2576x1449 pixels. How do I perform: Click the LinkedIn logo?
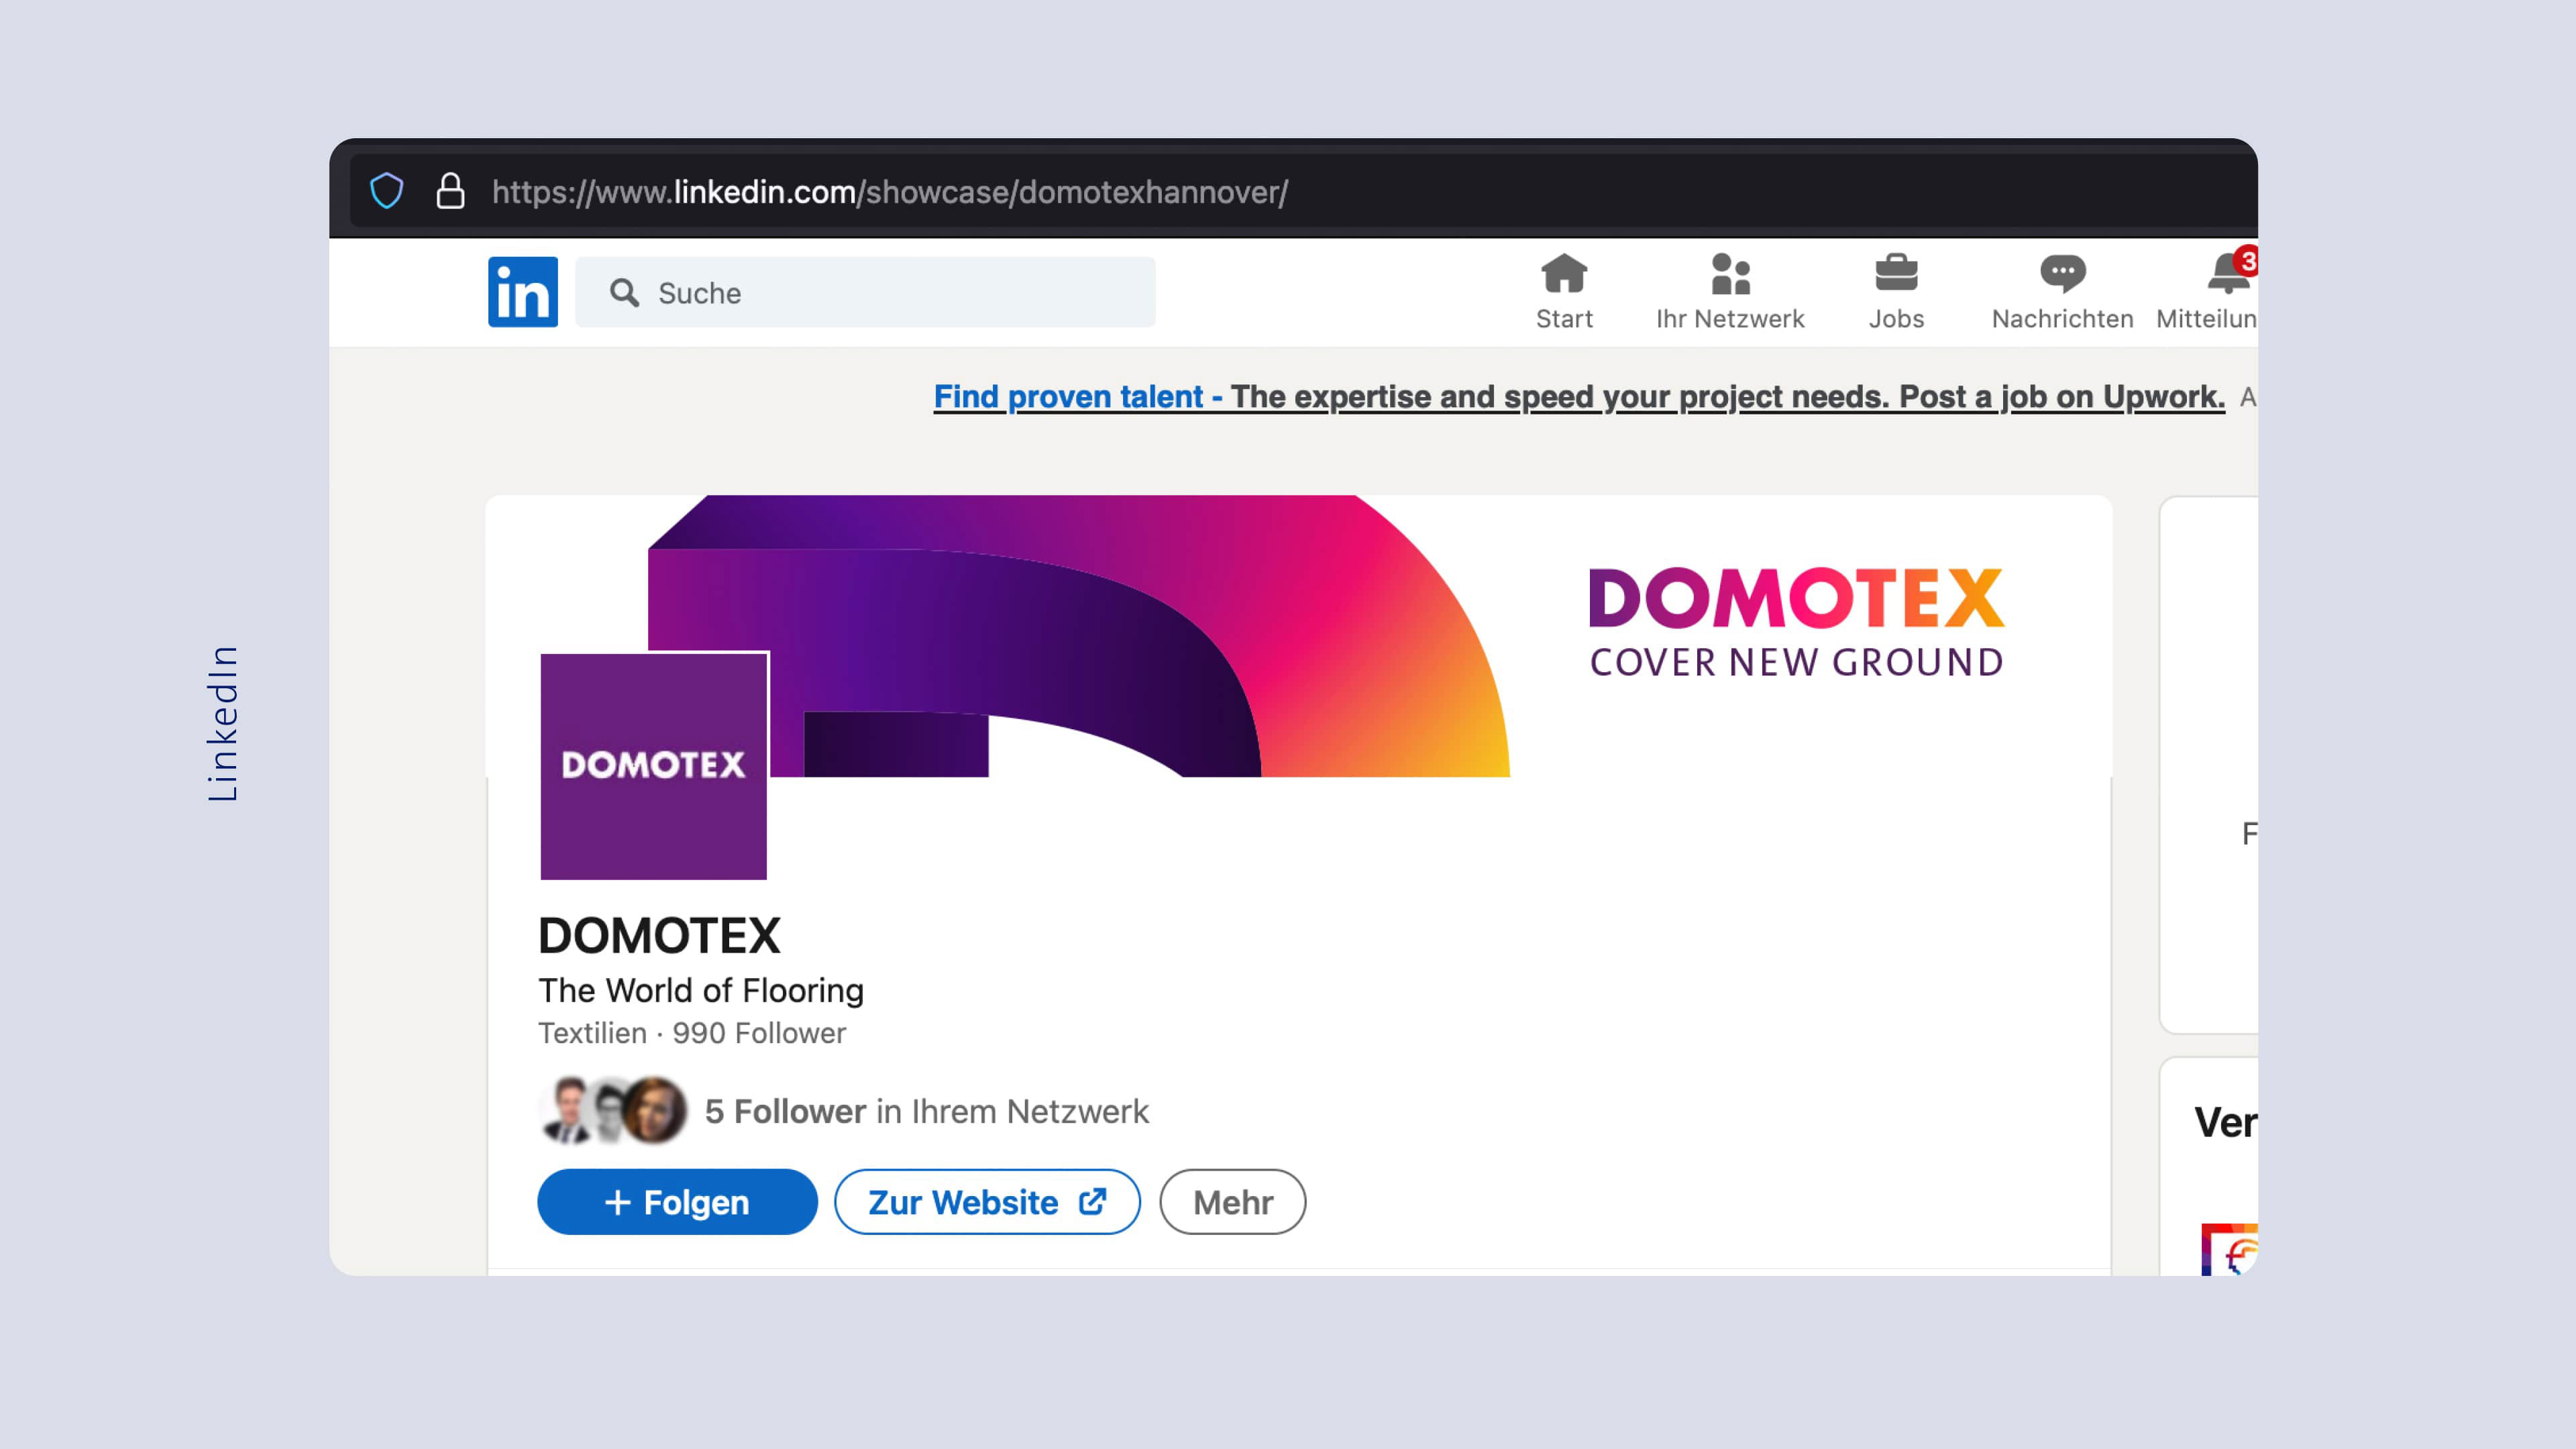coord(523,292)
